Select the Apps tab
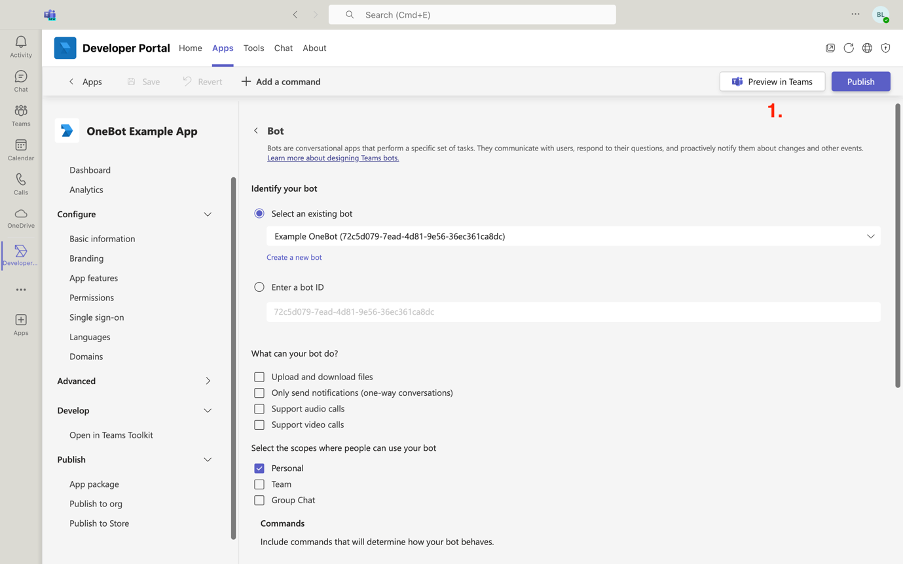 click(223, 48)
